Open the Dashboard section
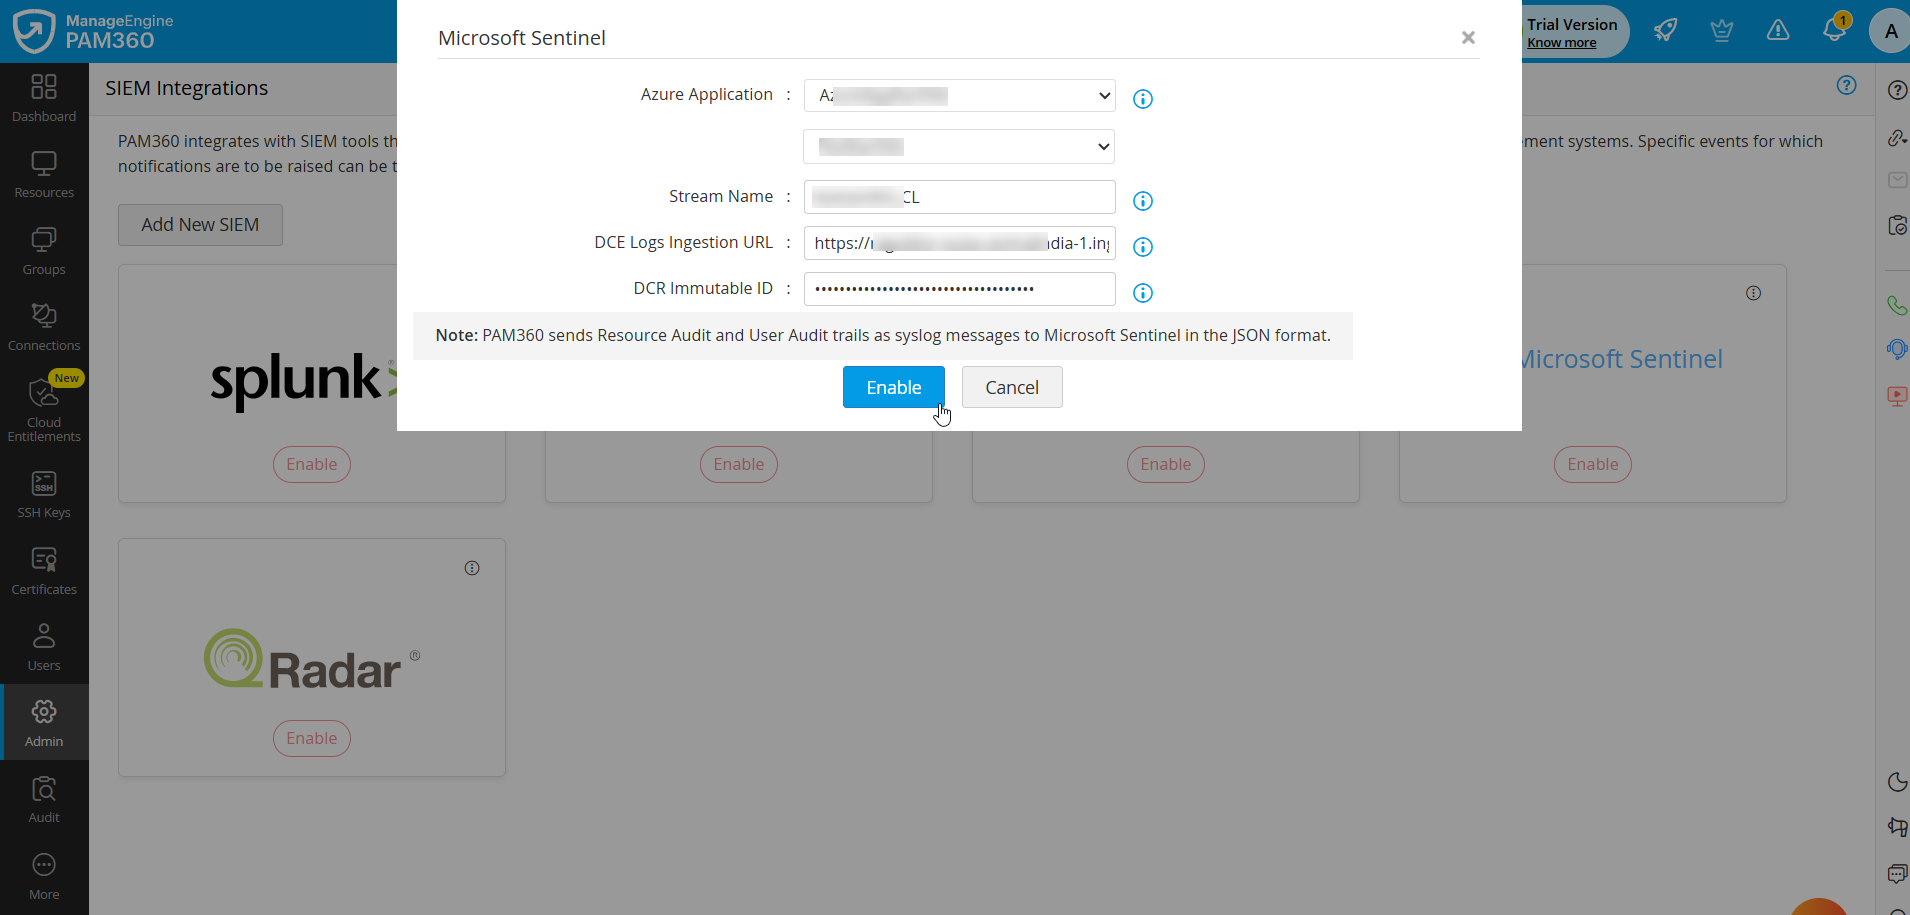Viewport: 1910px width, 915px height. click(44, 97)
